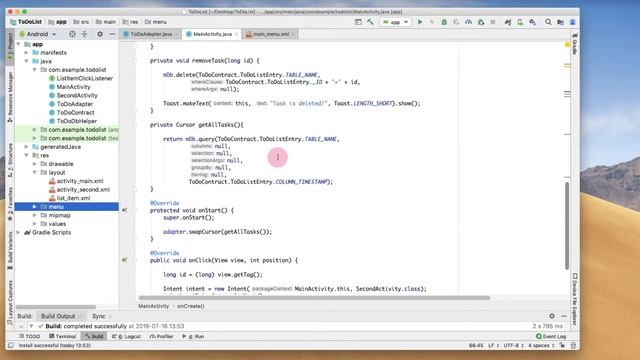Switch to the main_menu.xml tab
640x360 pixels.
(x=270, y=34)
